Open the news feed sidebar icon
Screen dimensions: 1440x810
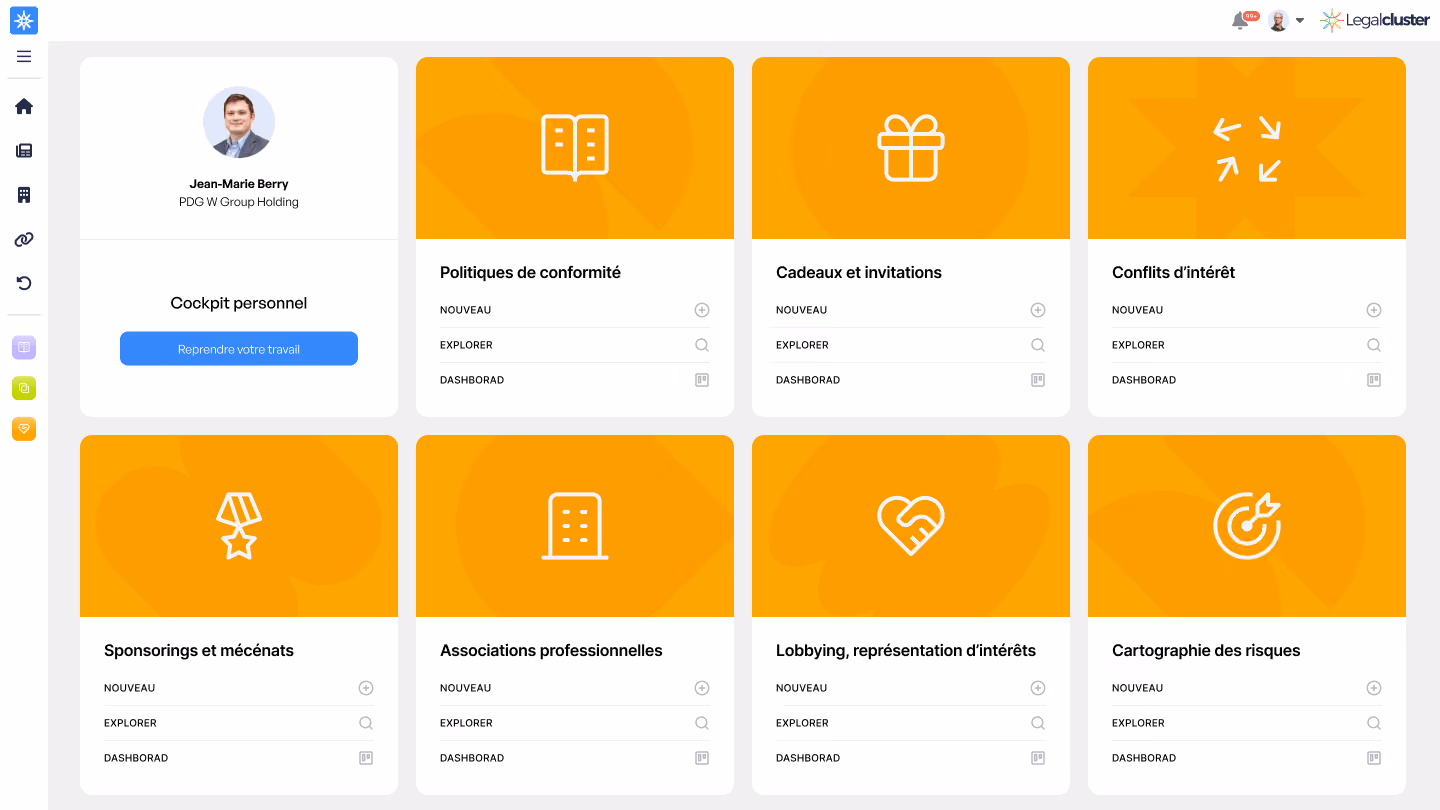24,151
